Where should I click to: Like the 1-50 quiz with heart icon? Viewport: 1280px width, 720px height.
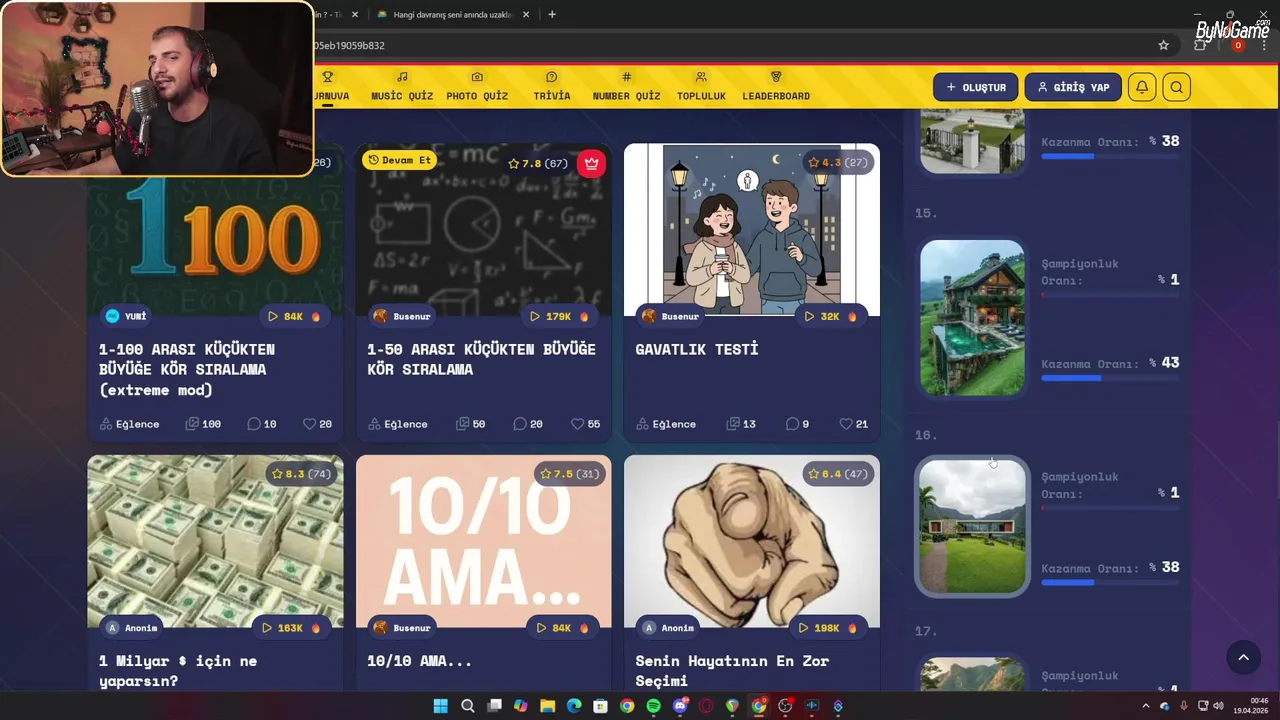click(x=577, y=424)
